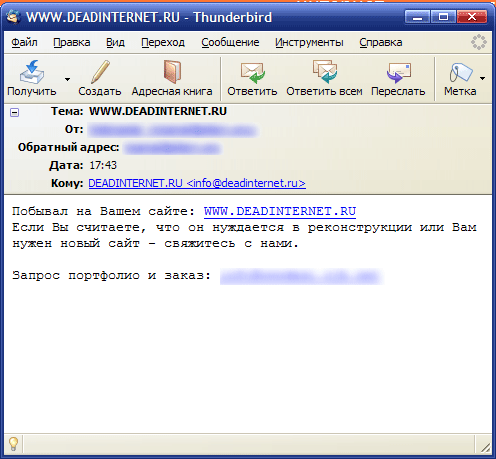Click the Переслать forward icon

point(398,72)
